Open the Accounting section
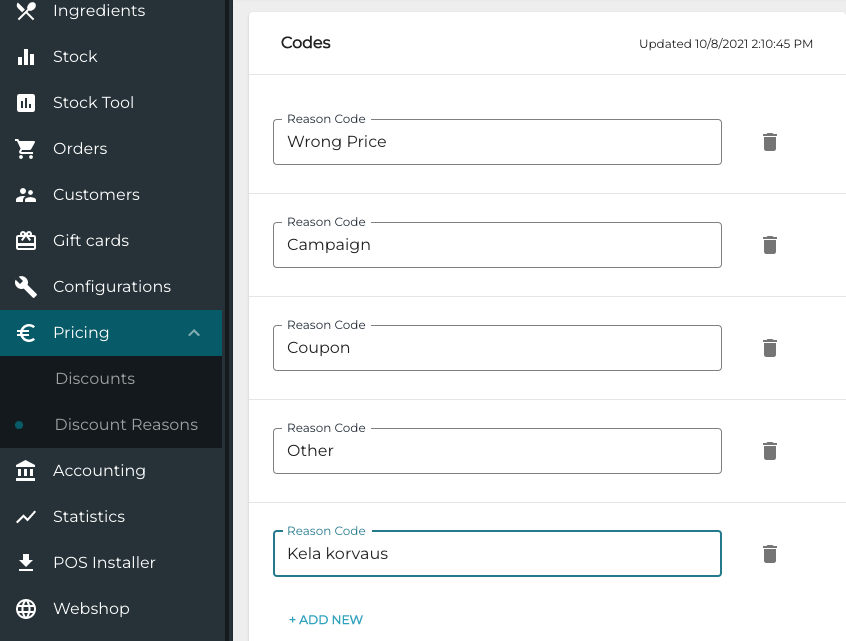 99,471
